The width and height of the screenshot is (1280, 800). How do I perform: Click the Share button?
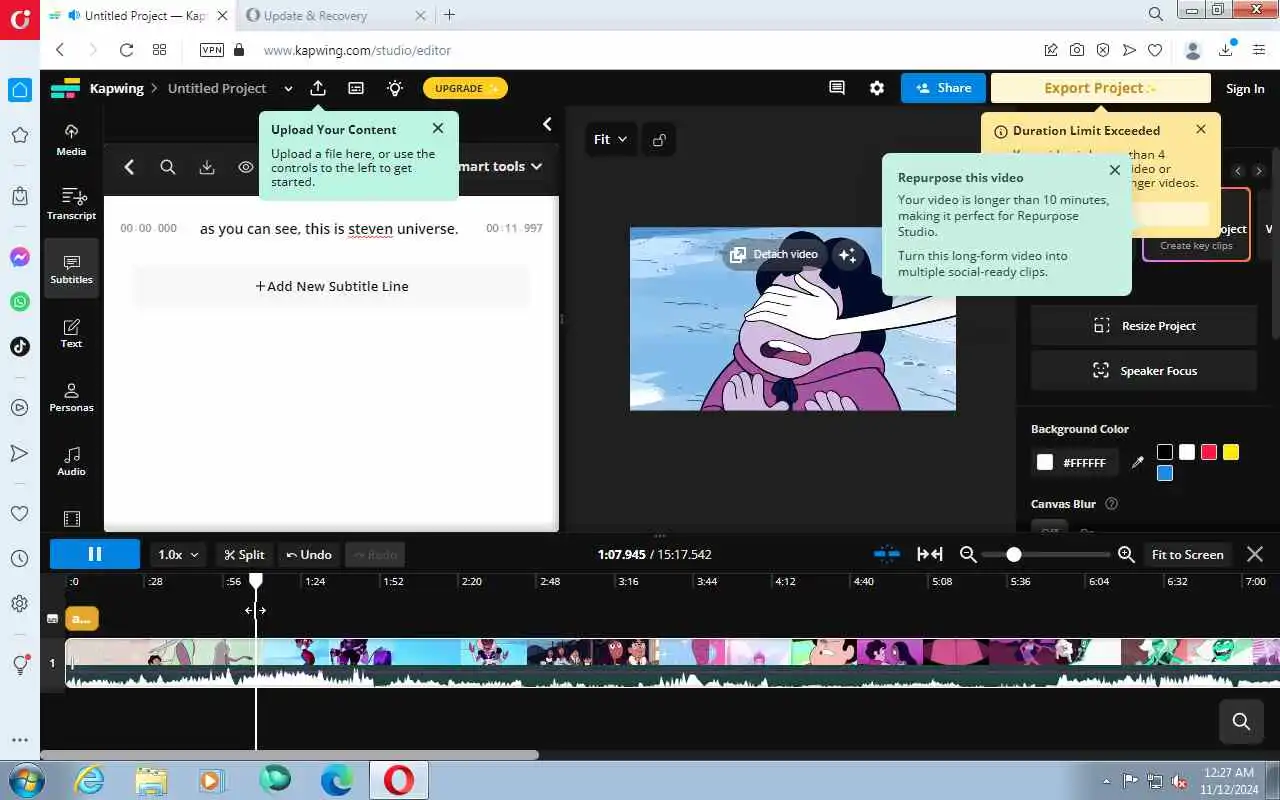[x=943, y=88]
